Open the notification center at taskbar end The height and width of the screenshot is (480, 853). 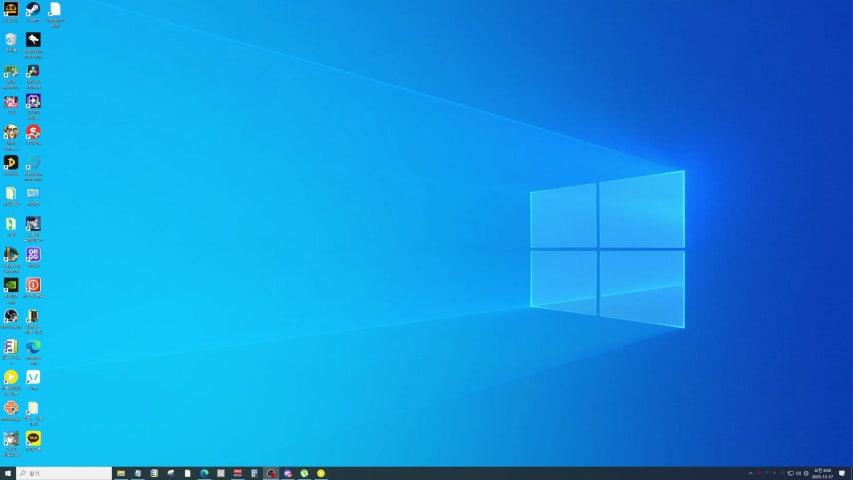(x=843, y=473)
